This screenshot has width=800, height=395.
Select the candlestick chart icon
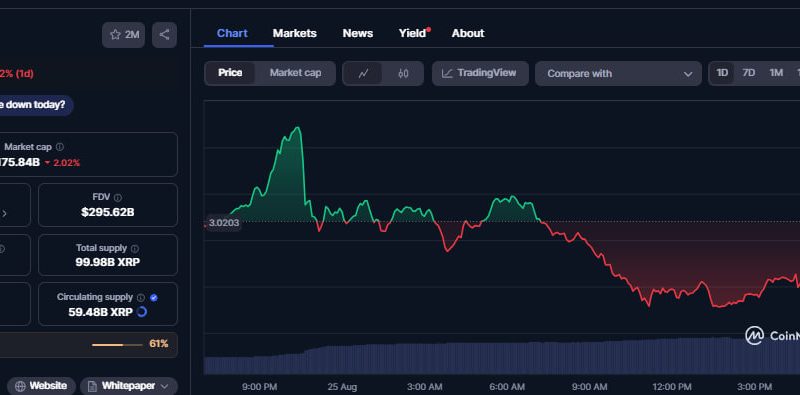click(403, 73)
